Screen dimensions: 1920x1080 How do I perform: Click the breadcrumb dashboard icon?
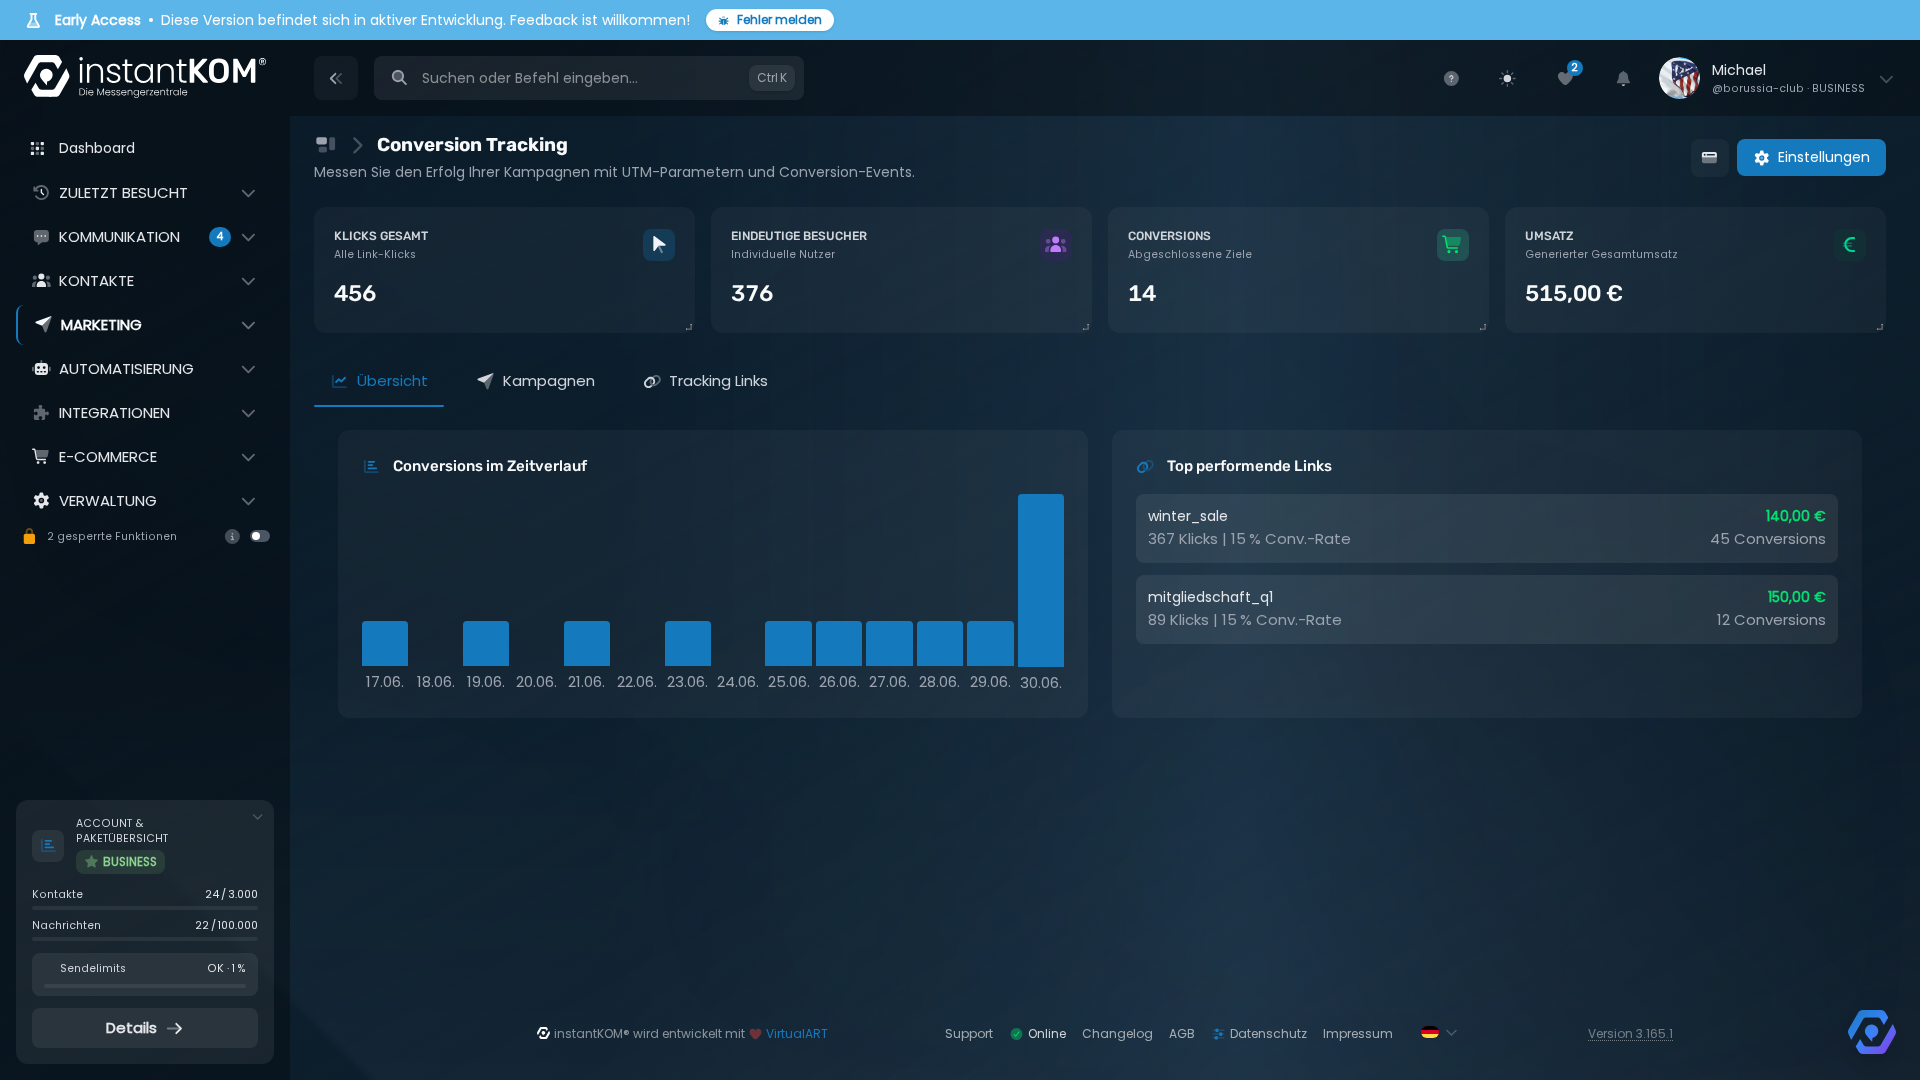point(325,145)
